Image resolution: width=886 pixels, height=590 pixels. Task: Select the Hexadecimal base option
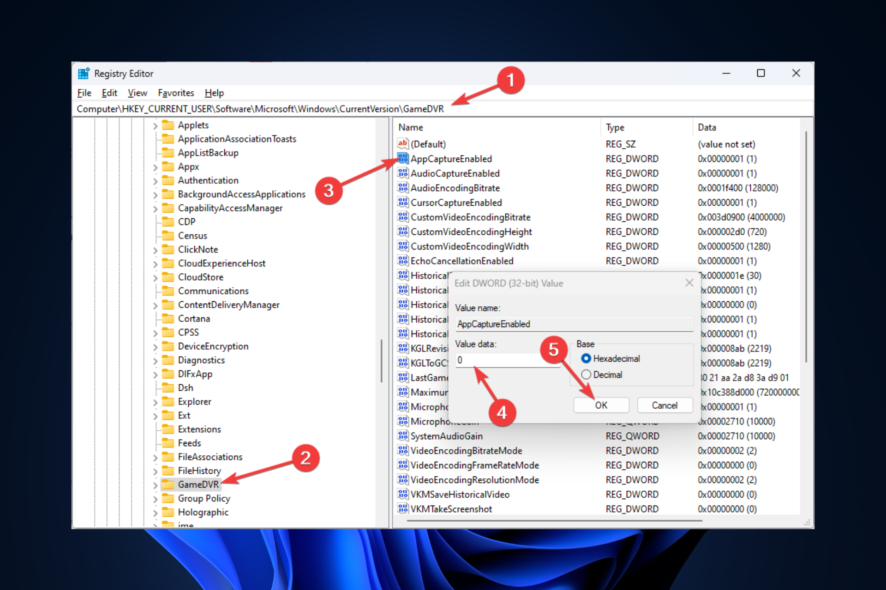[x=586, y=358]
